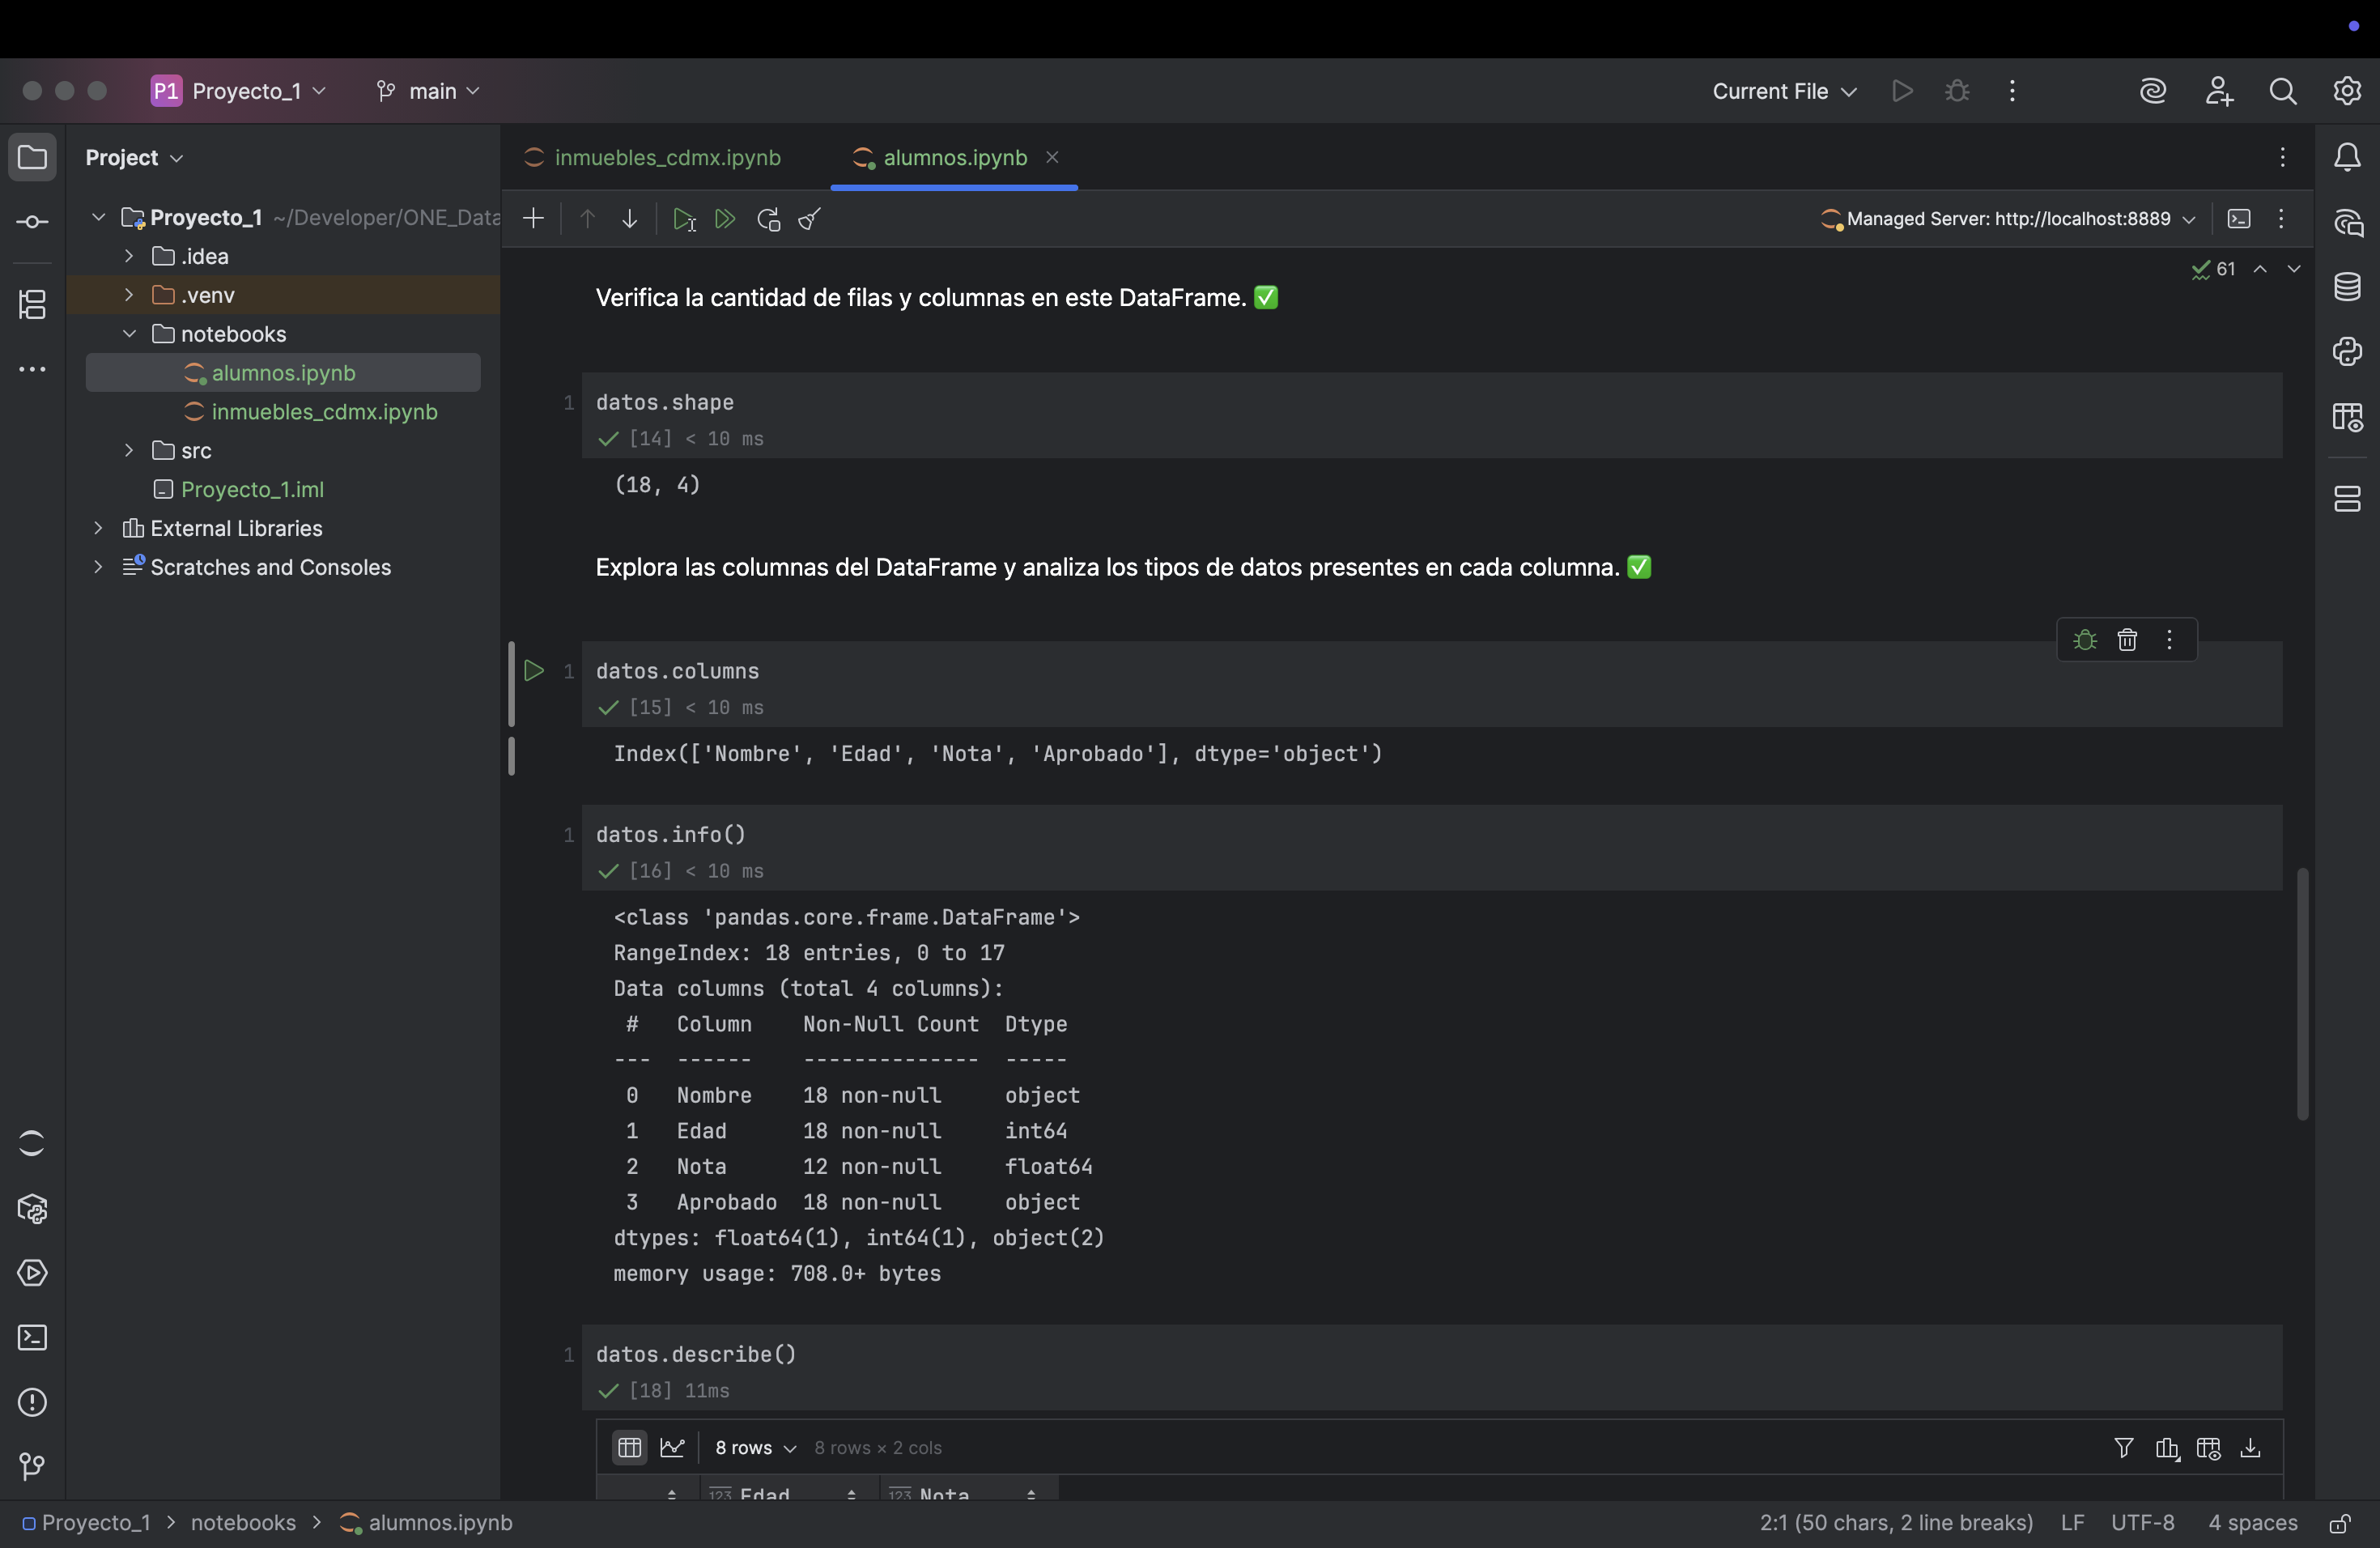Open the Services tool window
Screen dimensions: 2380x1548
(x=32, y=1273)
